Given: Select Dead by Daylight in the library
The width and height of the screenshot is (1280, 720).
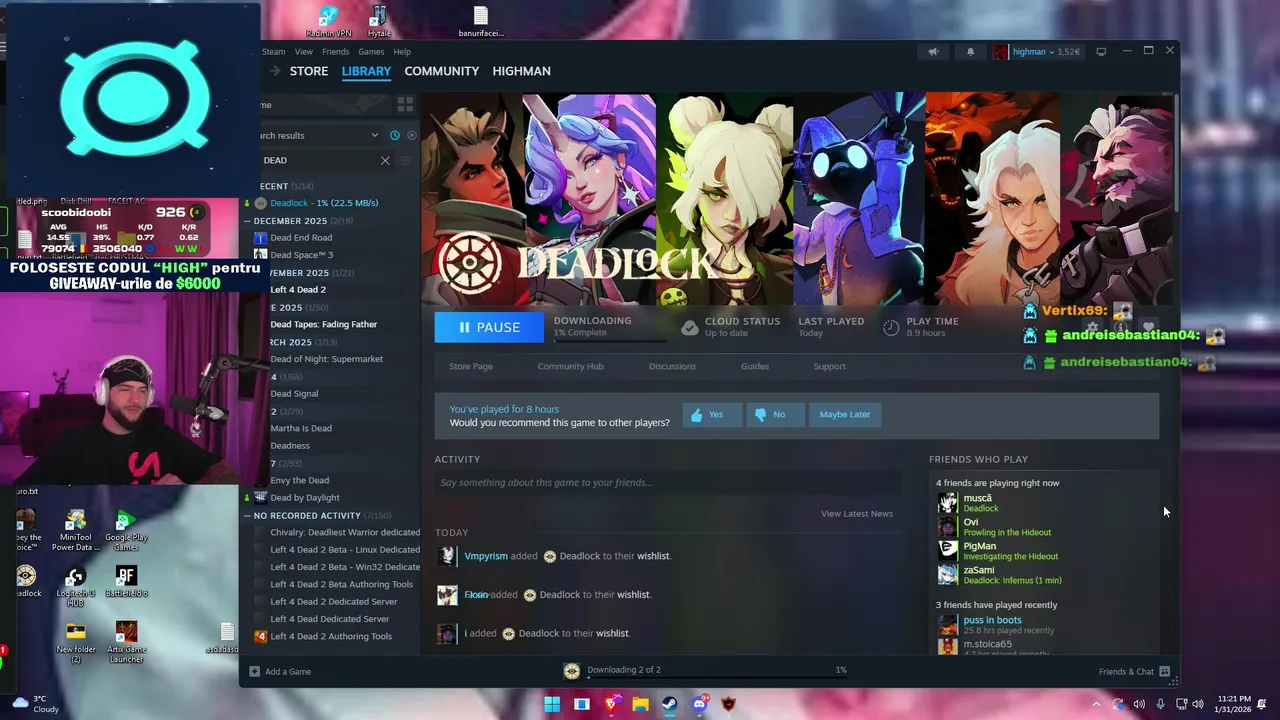Looking at the screenshot, I should pos(305,498).
